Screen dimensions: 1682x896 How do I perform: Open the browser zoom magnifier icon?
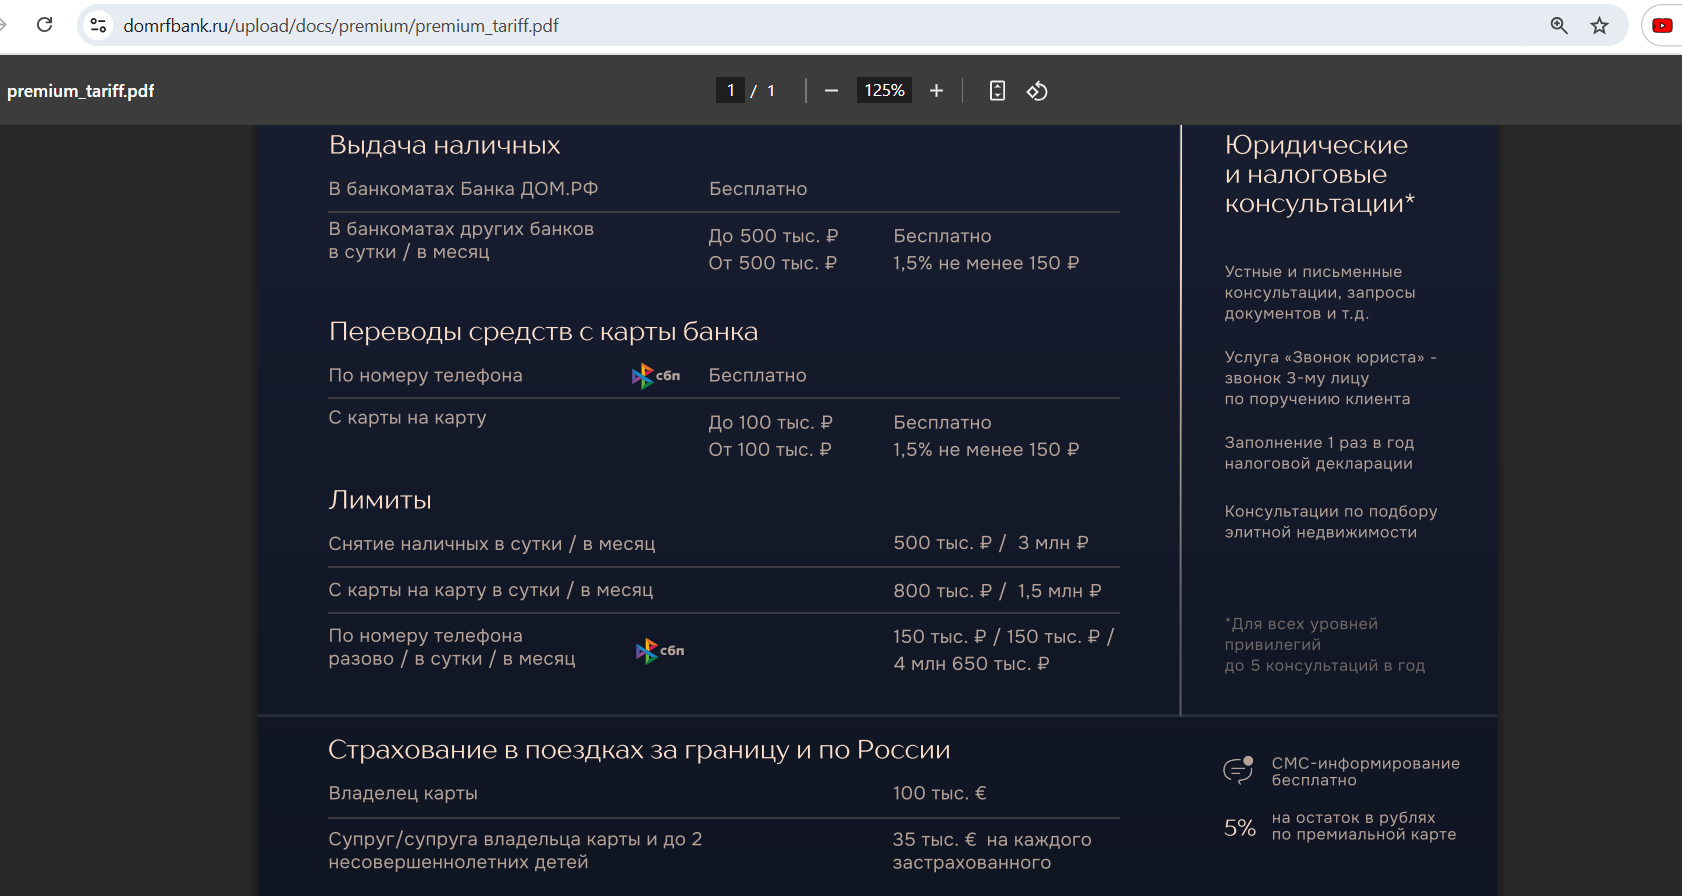[x=1559, y=25]
